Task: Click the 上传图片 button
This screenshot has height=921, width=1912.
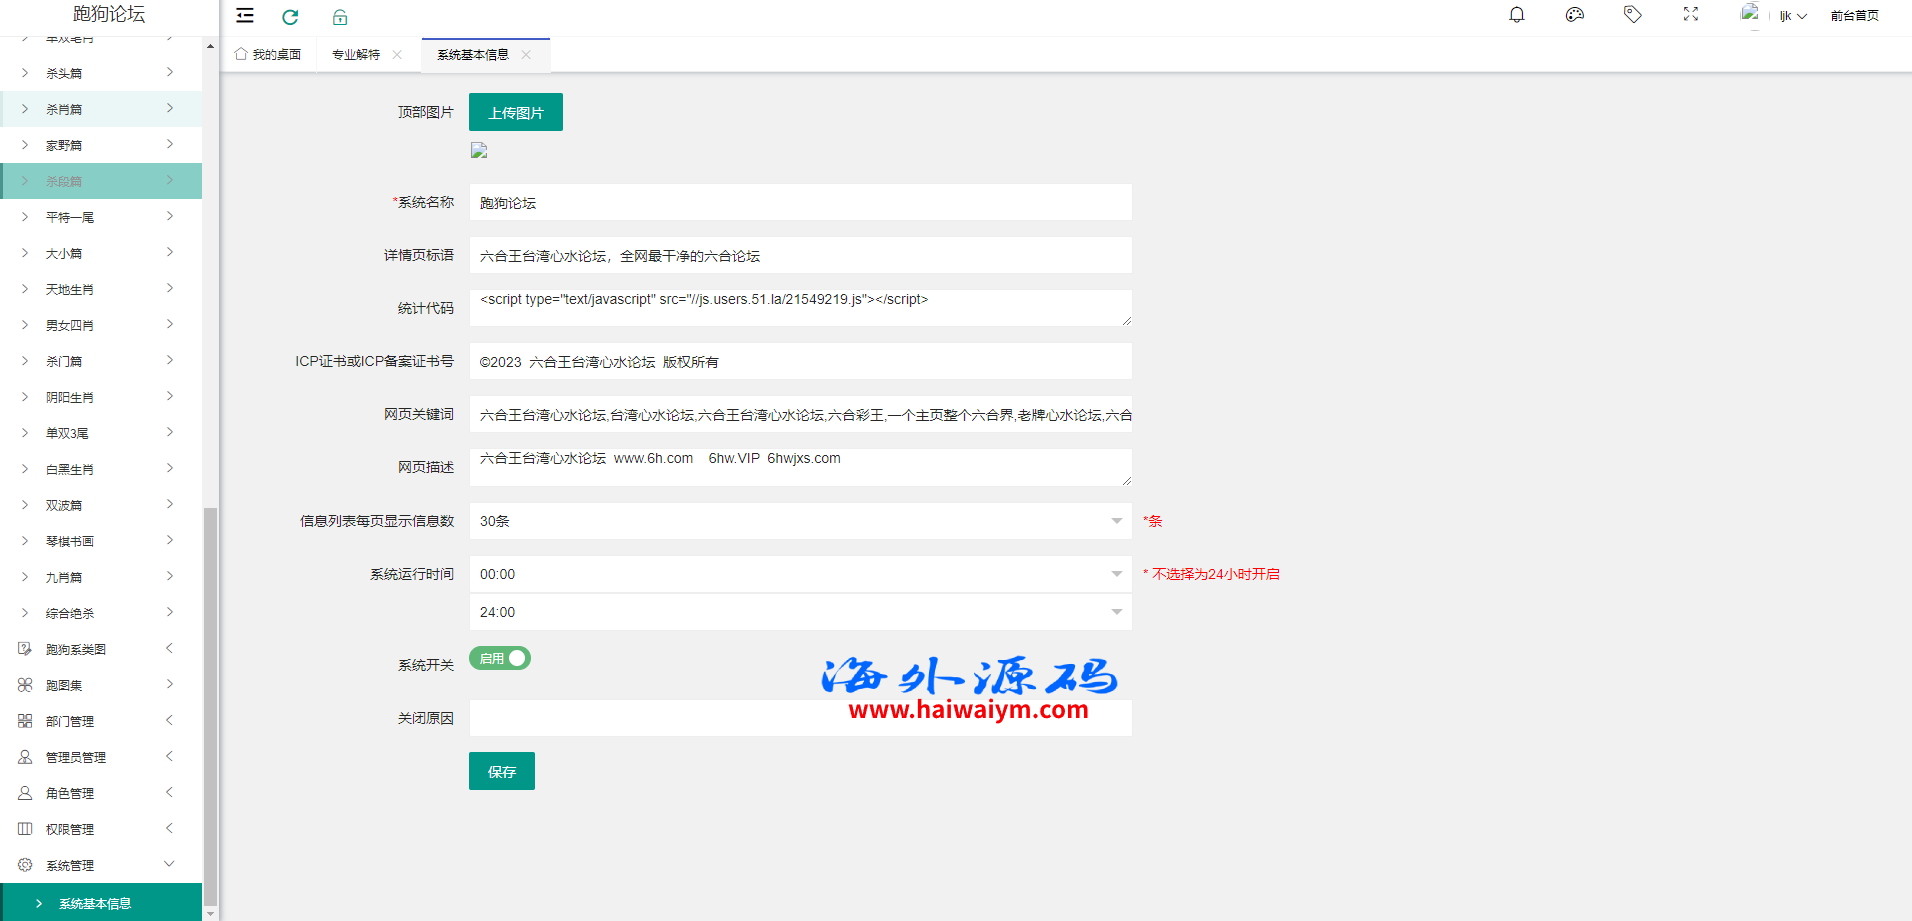Action: tap(516, 112)
